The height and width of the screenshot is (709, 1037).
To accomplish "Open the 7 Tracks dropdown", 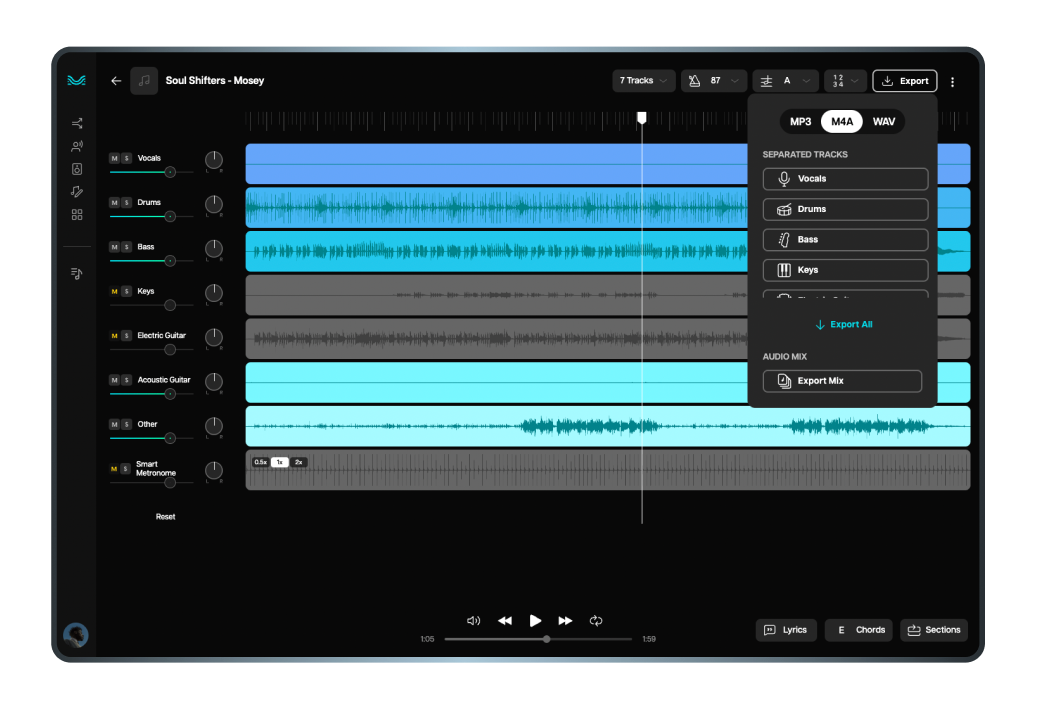I will click(x=643, y=81).
